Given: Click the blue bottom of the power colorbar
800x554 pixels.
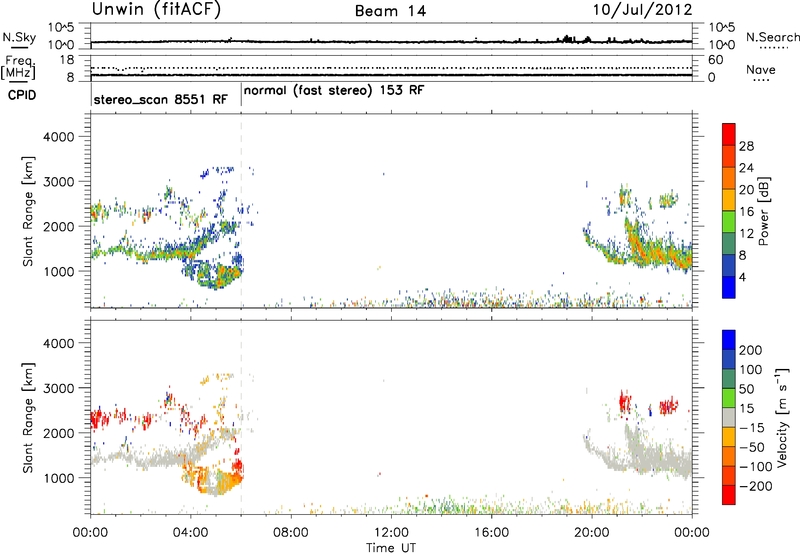Looking at the screenshot, I should click(729, 287).
